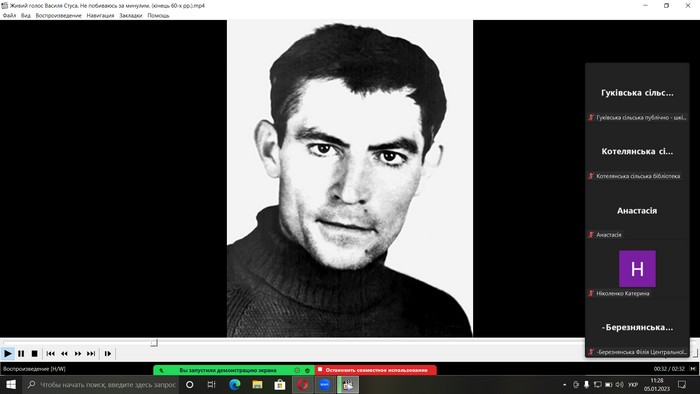Click the battery icon in system tray
The image size is (700, 394).
[608, 384]
